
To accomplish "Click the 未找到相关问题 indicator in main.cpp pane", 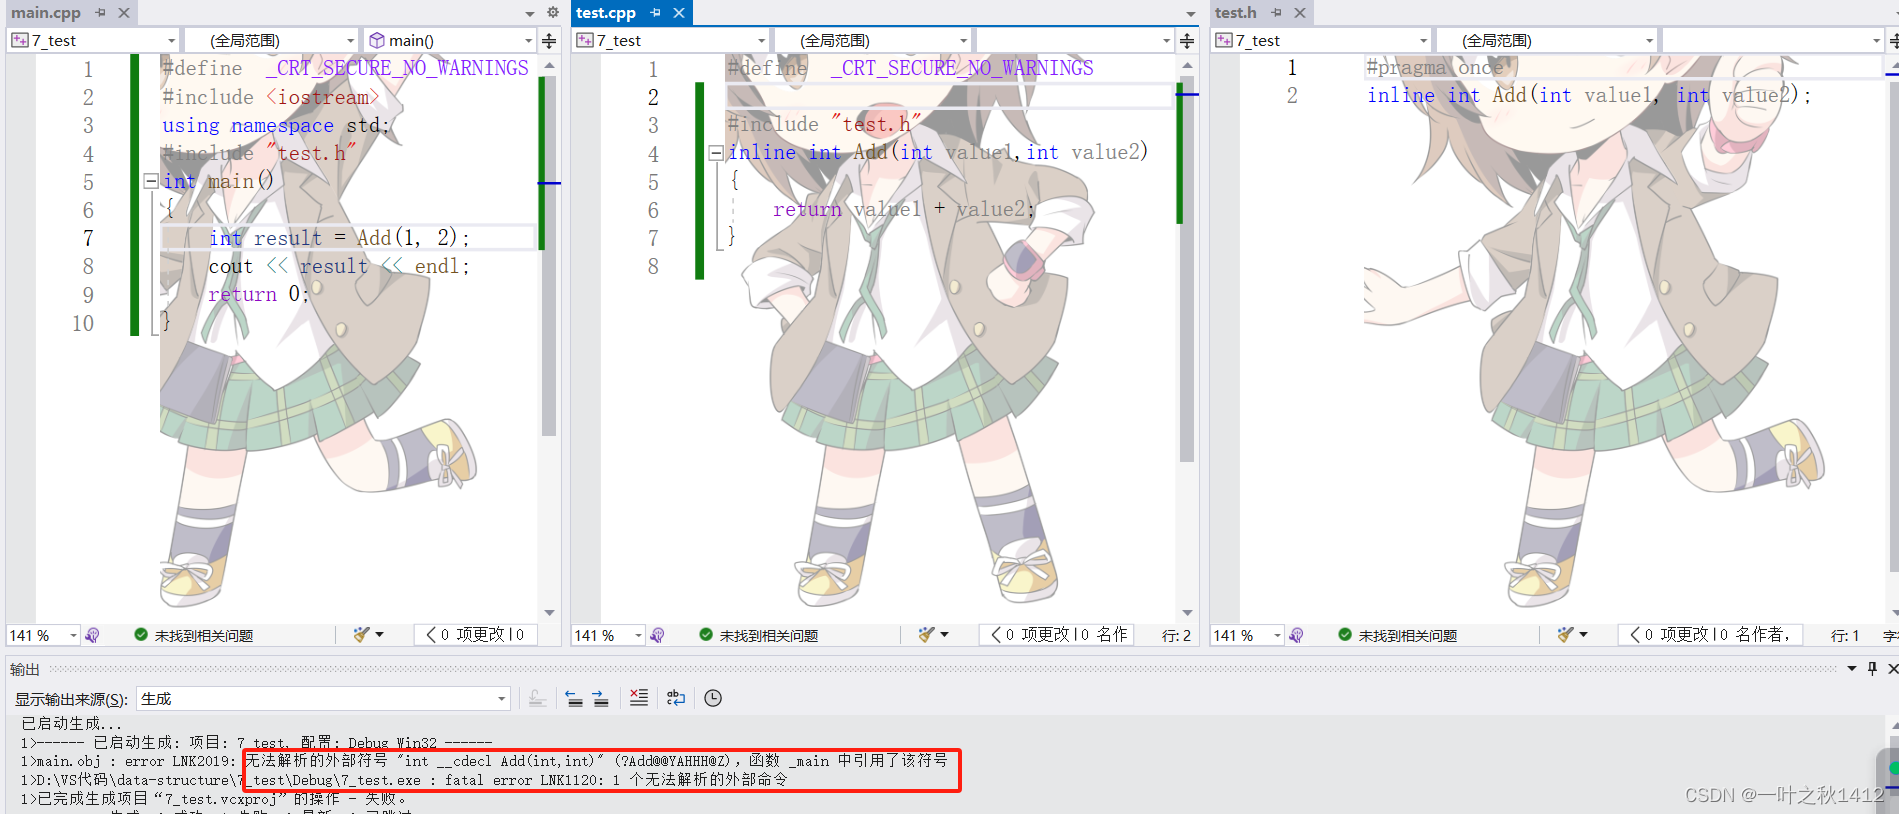I will [x=194, y=635].
